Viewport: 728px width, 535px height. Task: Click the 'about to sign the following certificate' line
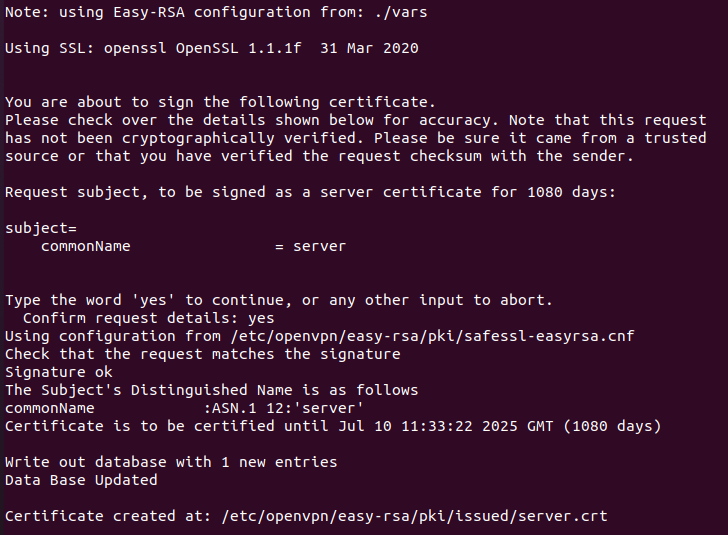point(220,102)
